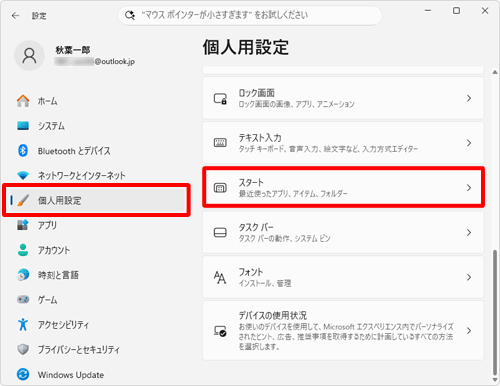
Task: Click the ゲーム controller icon
Action: 23,299
